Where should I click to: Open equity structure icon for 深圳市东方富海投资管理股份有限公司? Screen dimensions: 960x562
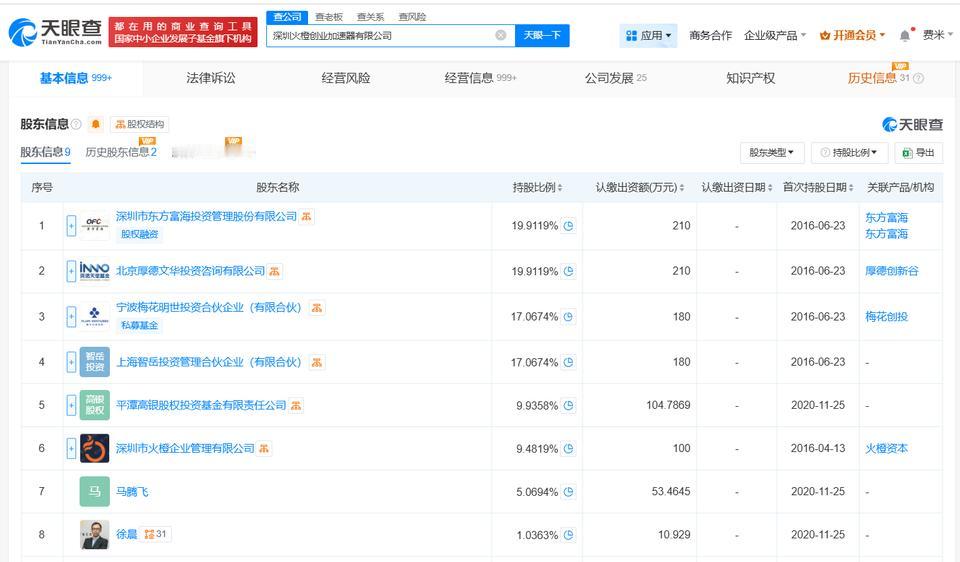(x=307, y=216)
